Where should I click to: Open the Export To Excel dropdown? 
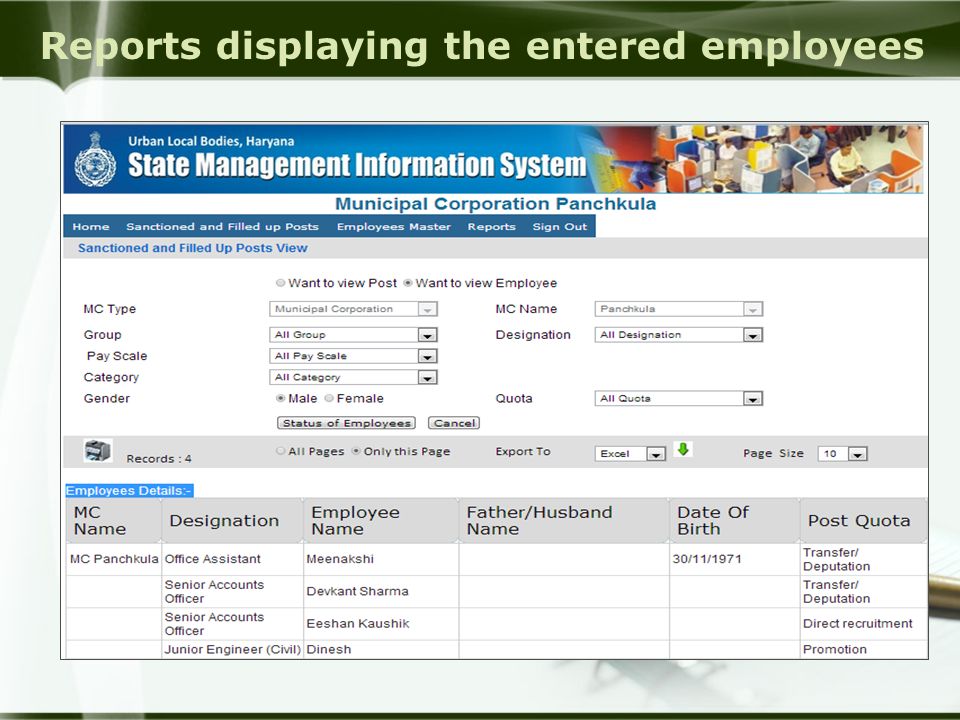(630, 454)
